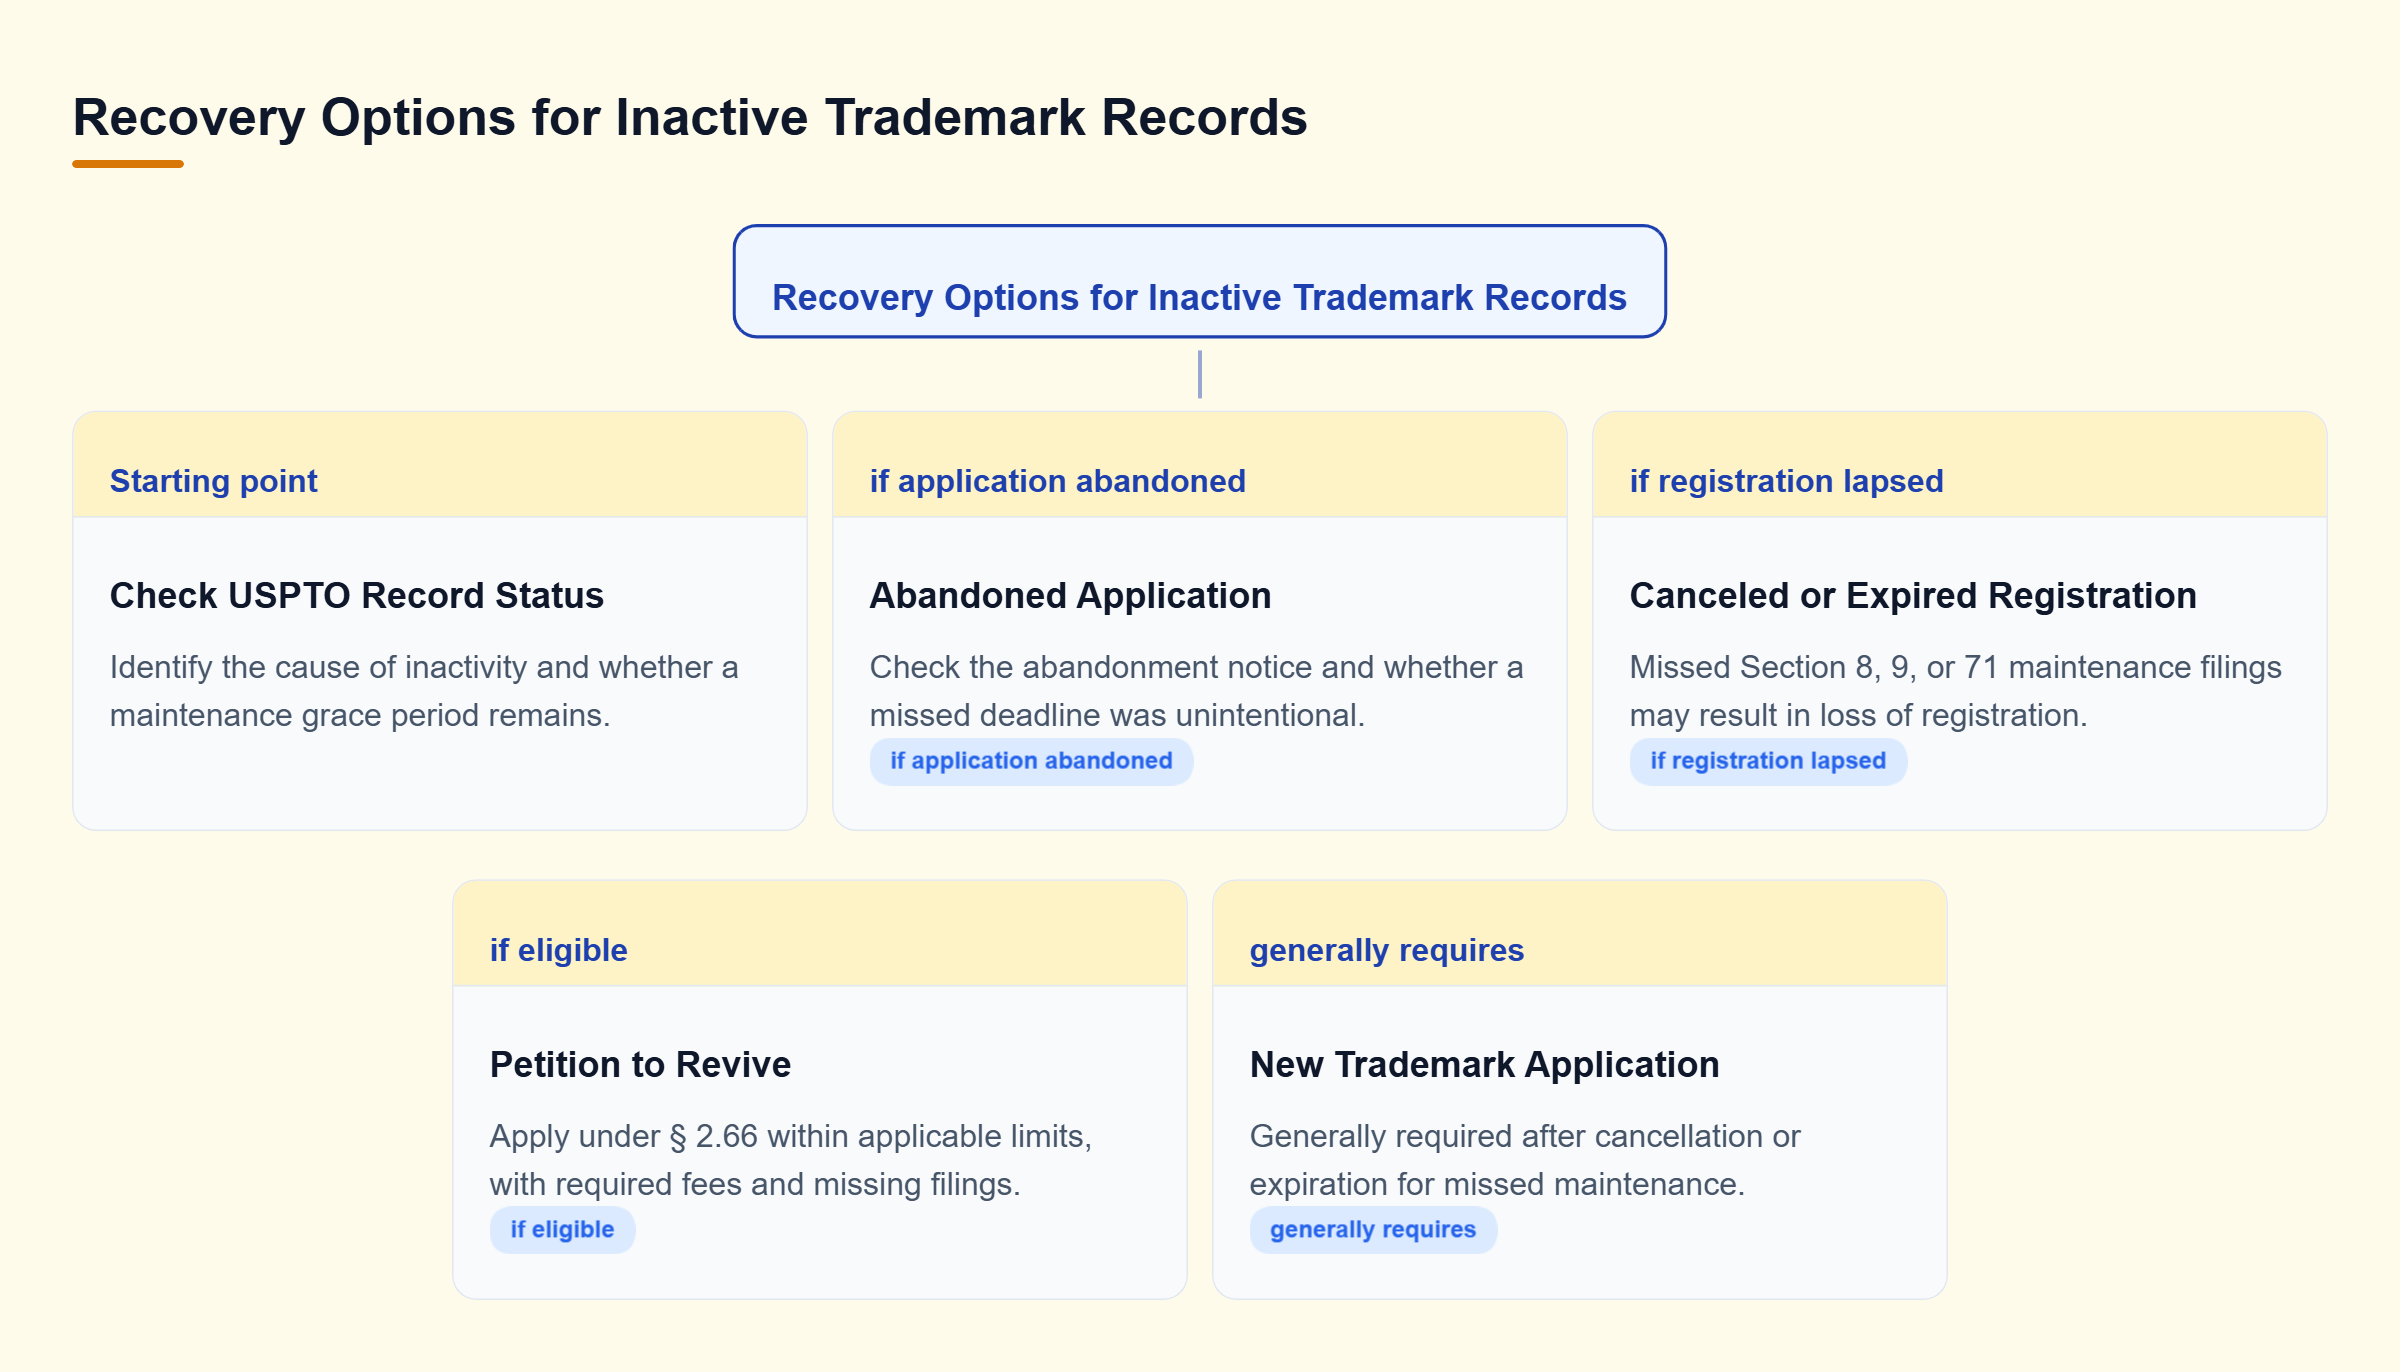Click the 'if eligible' pill tag
Viewport: 2400px width, 1372px height.
pyautogui.click(x=562, y=1230)
